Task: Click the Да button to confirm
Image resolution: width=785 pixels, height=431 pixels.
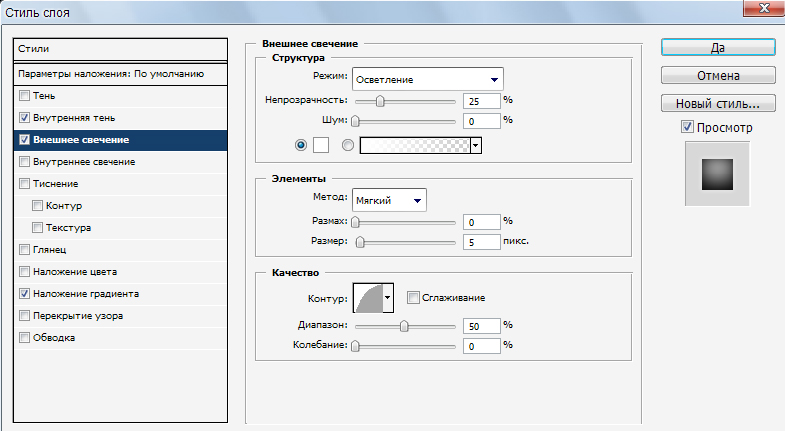Action: point(717,47)
